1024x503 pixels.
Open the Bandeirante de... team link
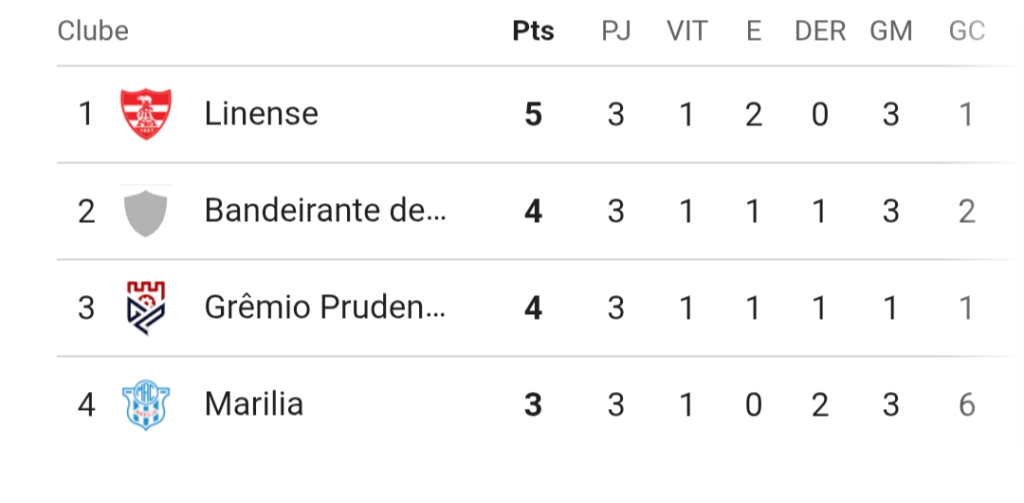[x=325, y=211]
